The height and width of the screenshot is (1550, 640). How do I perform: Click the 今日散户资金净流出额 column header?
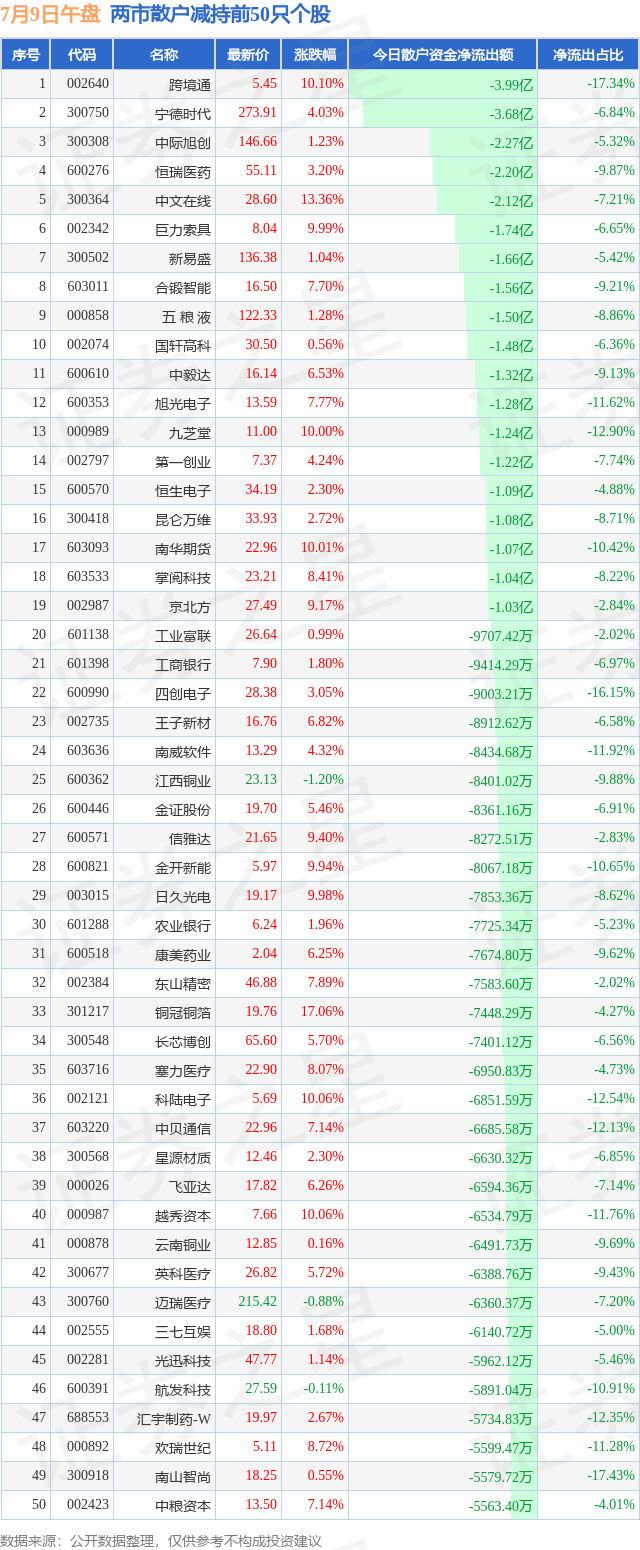tap(443, 55)
